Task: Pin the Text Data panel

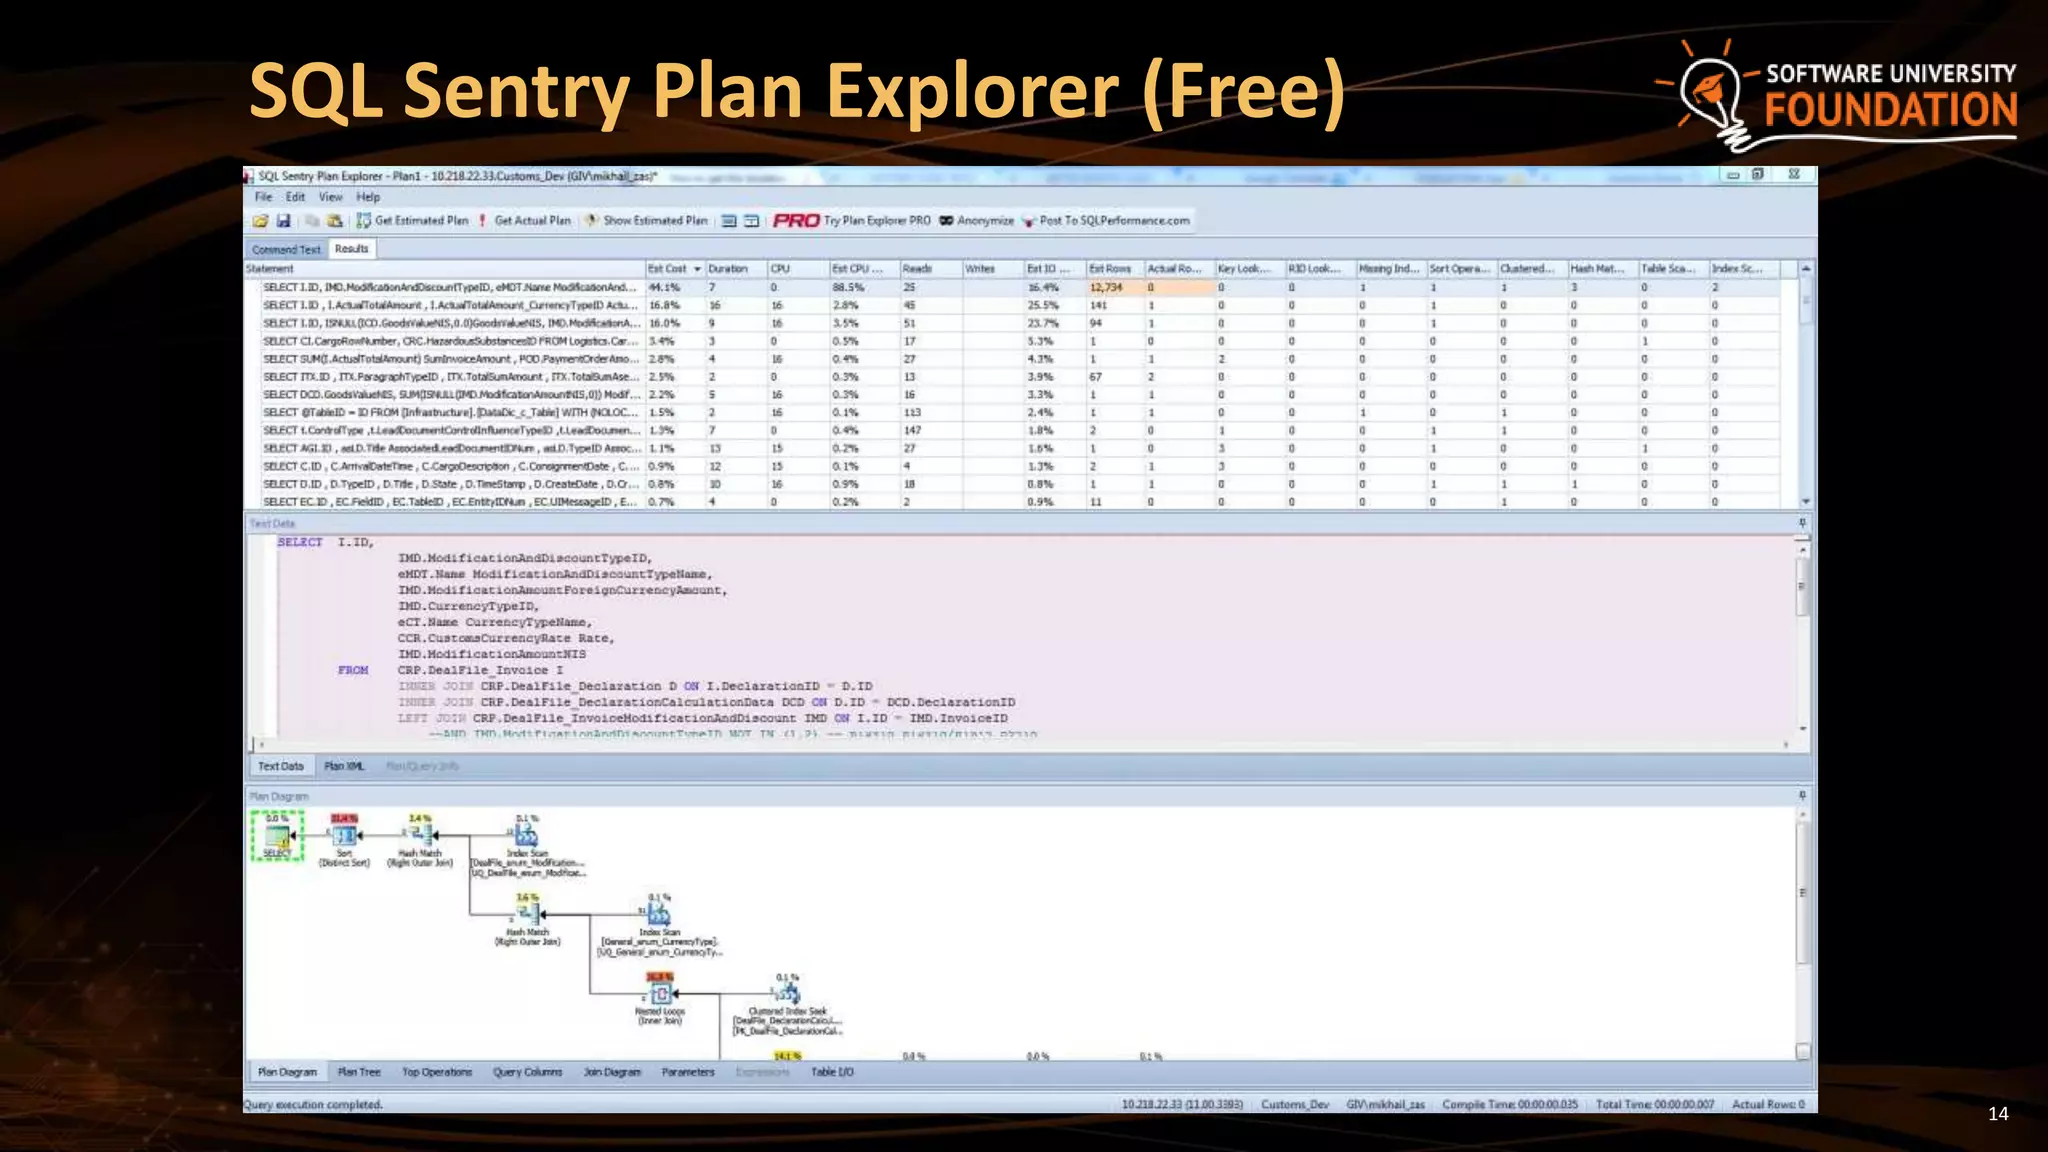Action: [x=1803, y=523]
